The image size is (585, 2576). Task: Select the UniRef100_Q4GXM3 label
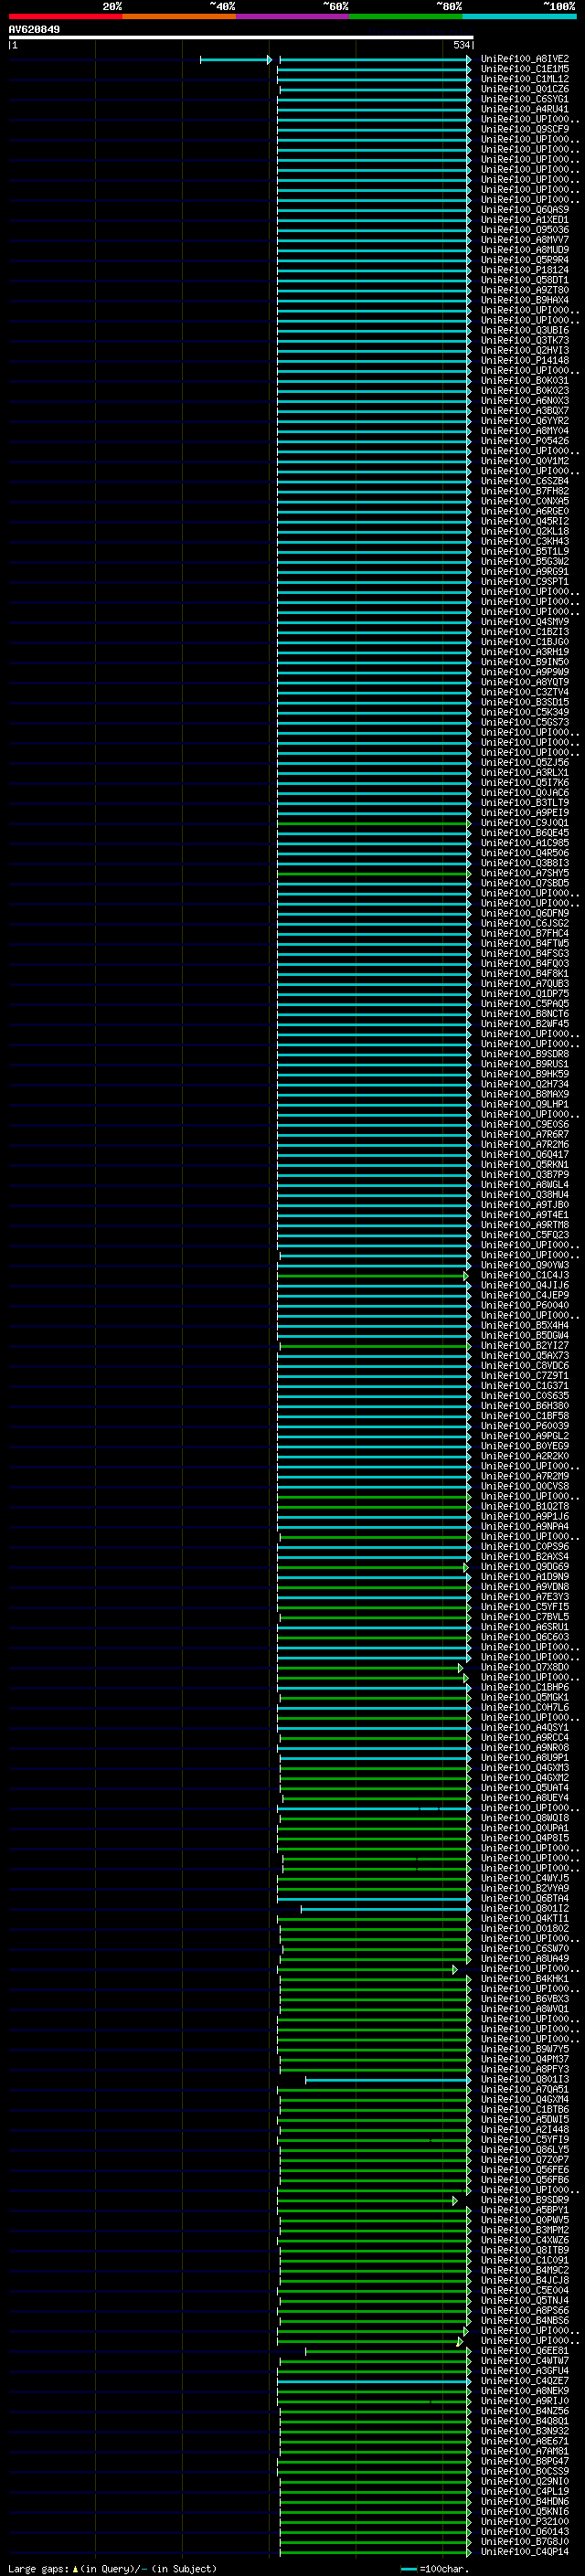coord(524,1768)
